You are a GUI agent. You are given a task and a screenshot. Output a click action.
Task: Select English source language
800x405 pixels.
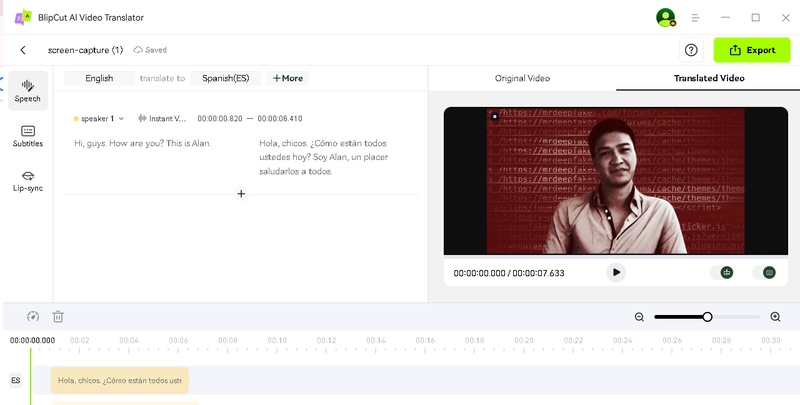click(x=99, y=78)
